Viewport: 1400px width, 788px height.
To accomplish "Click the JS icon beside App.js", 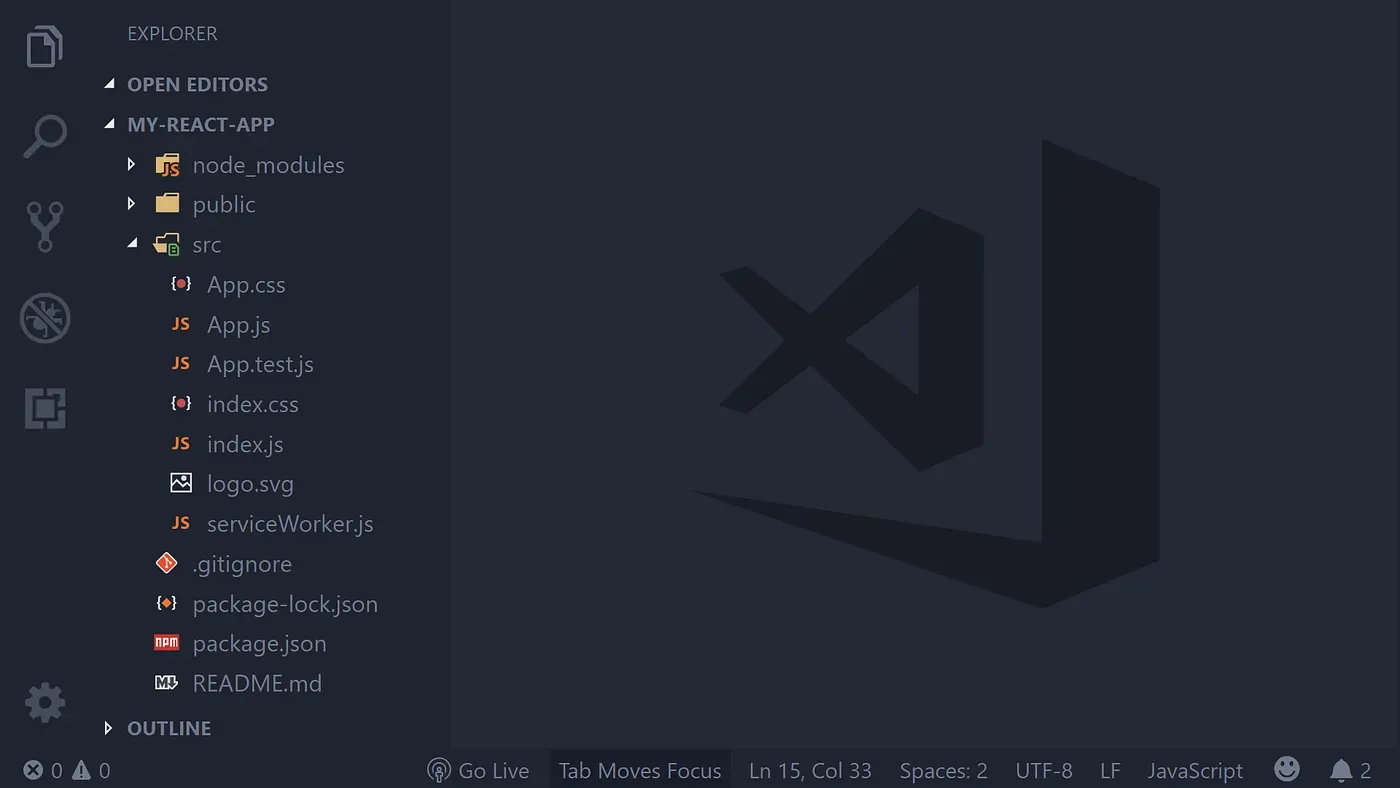I will [181, 324].
